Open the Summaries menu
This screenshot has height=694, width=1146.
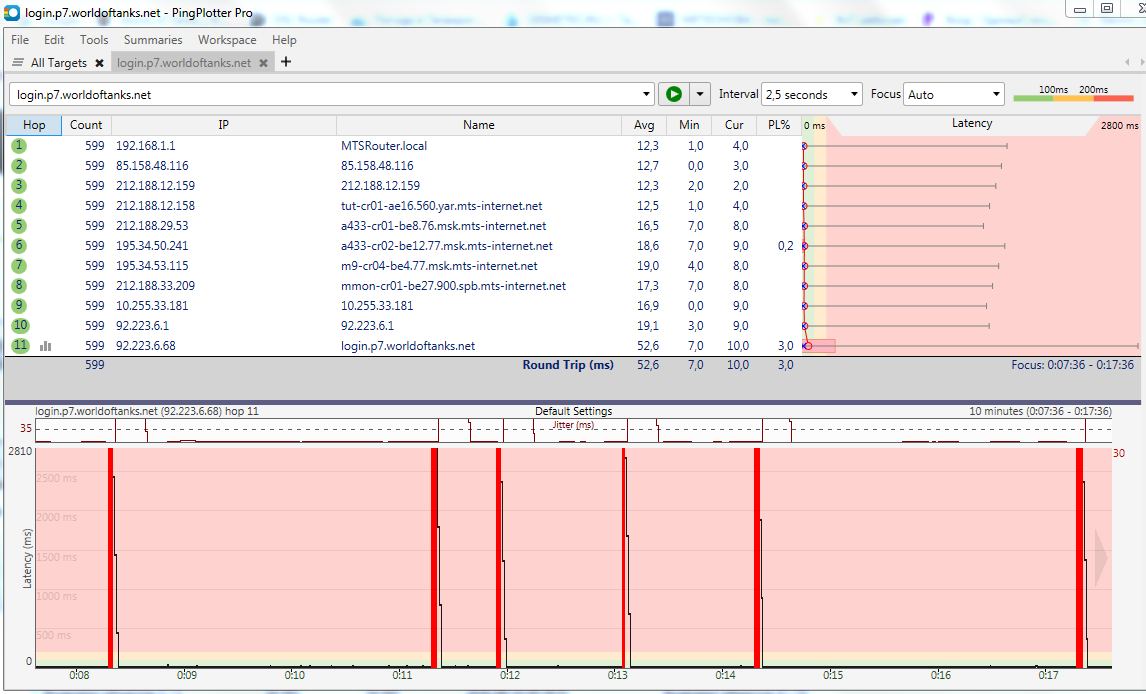(x=153, y=40)
